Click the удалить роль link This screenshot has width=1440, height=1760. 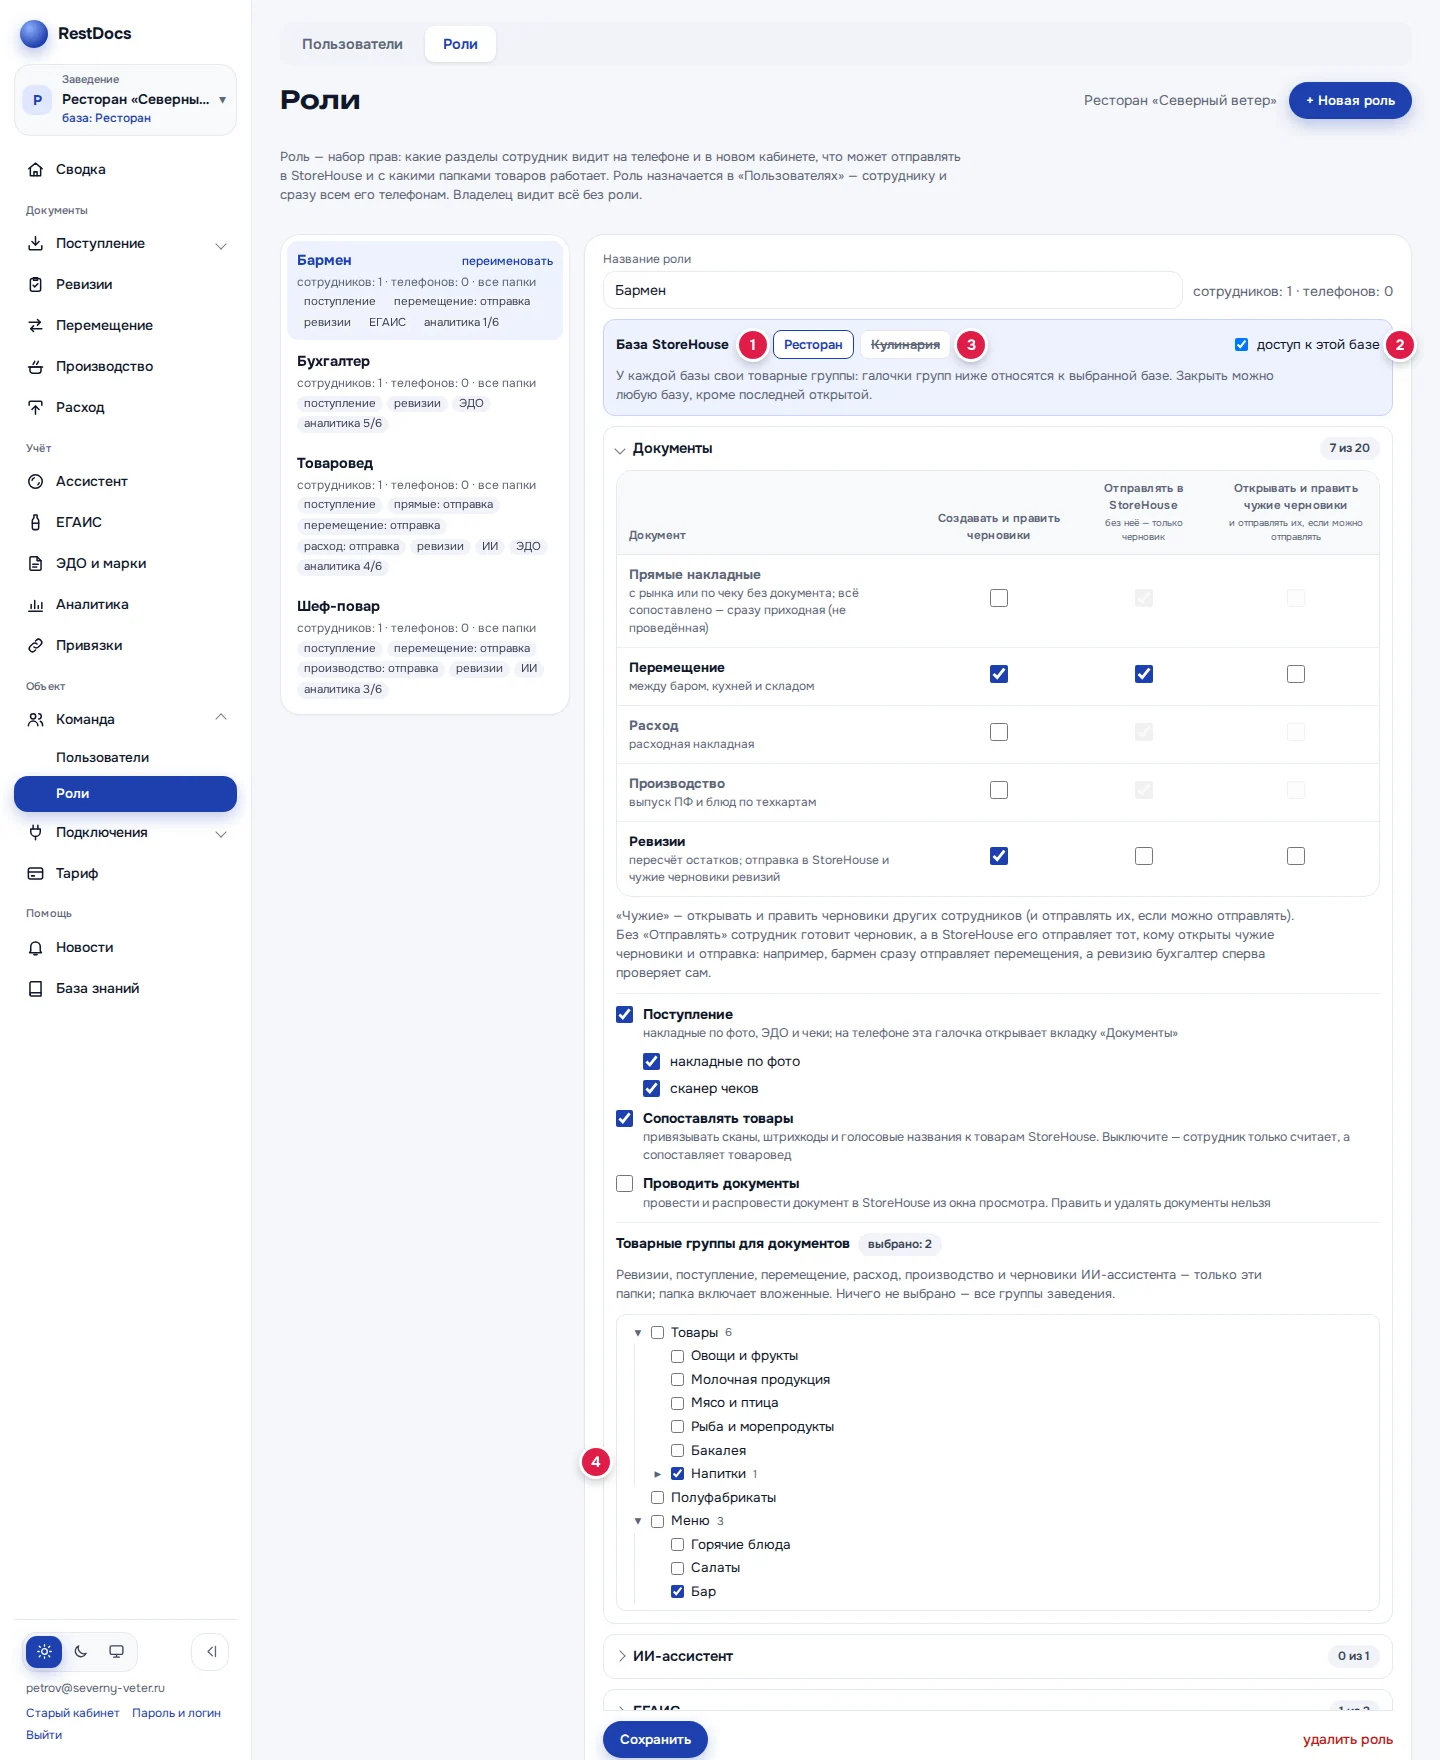(1348, 1740)
